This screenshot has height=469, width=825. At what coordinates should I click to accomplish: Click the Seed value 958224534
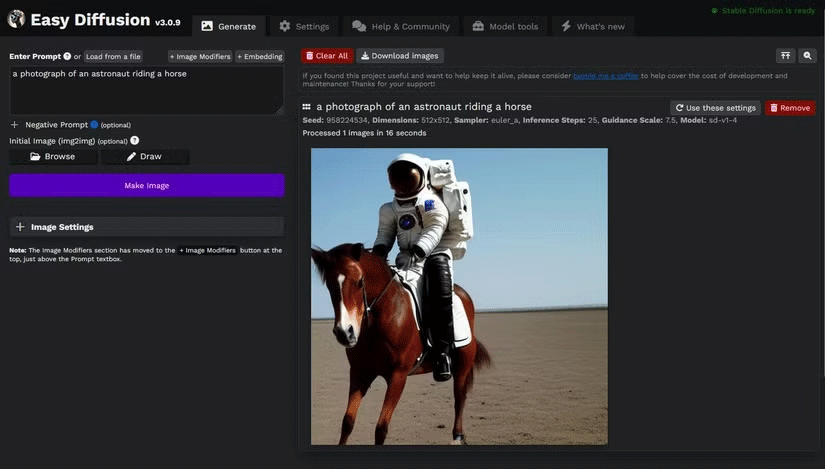(347, 121)
